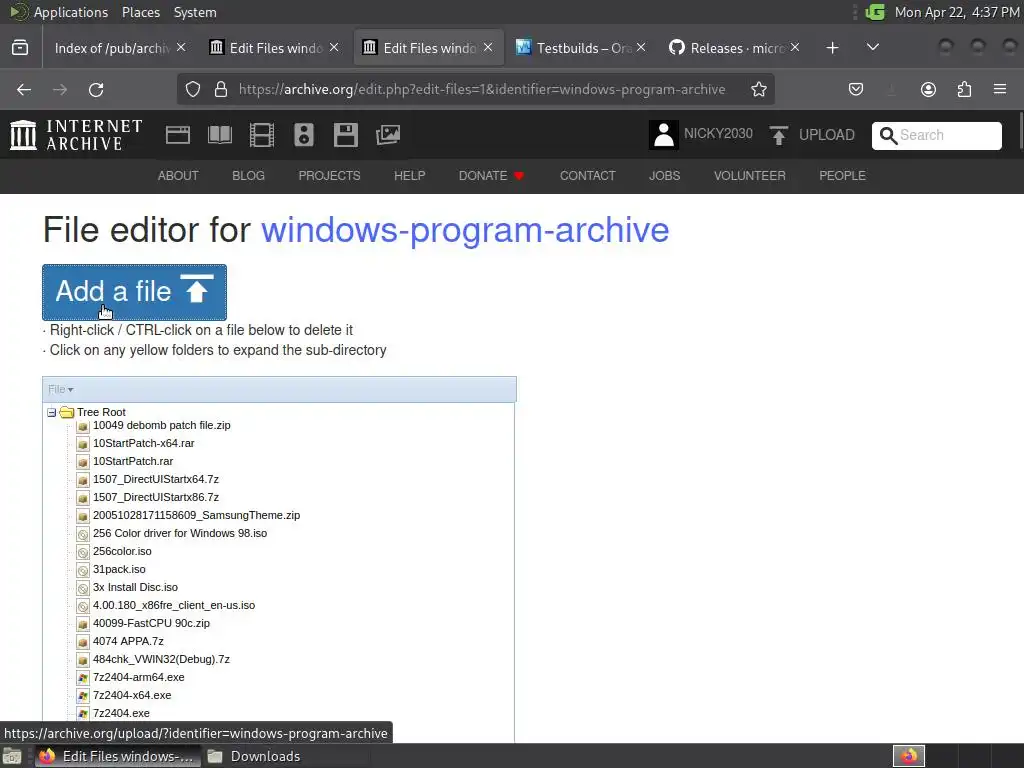Select 3x Install Disc.iso
The height and width of the screenshot is (768, 1024).
135,588
